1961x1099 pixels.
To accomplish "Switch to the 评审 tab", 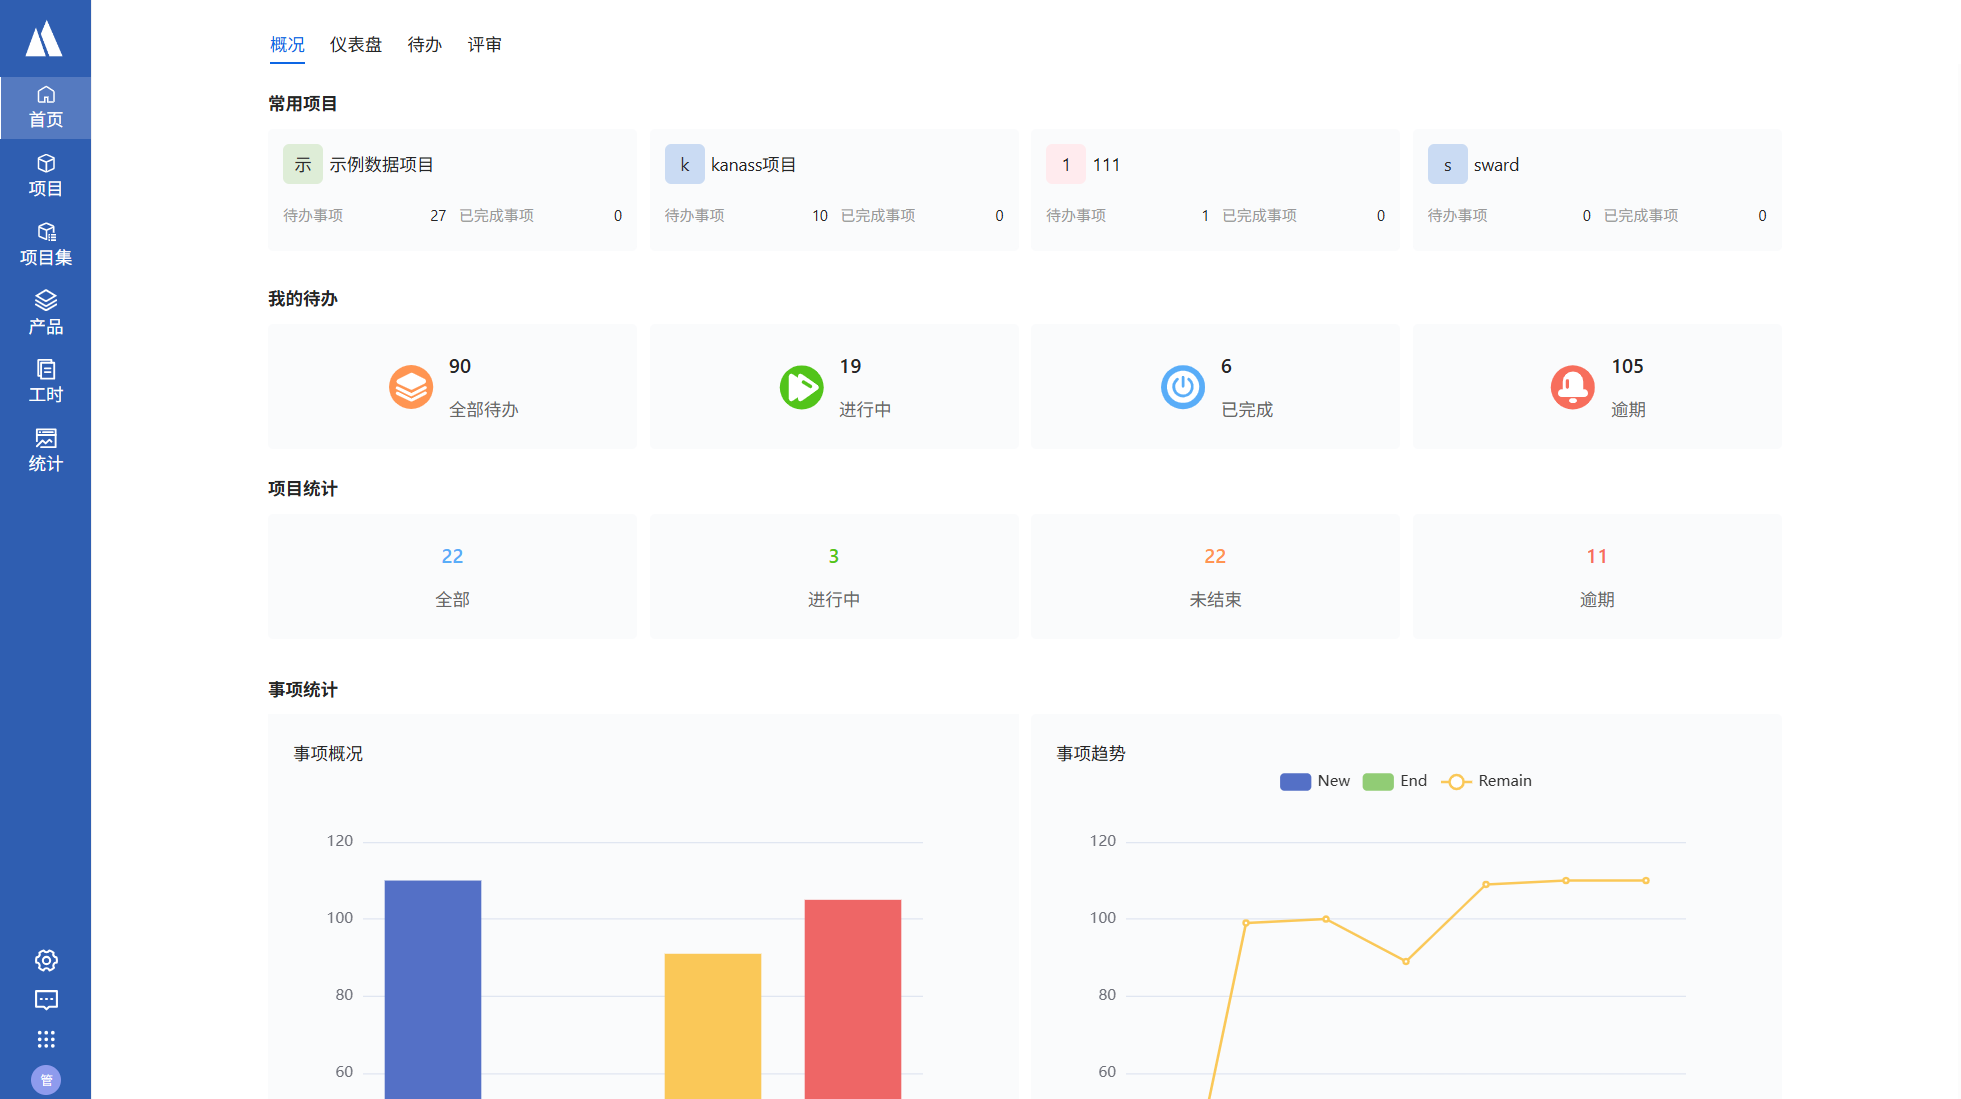I will pyautogui.click(x=484, y=45).
